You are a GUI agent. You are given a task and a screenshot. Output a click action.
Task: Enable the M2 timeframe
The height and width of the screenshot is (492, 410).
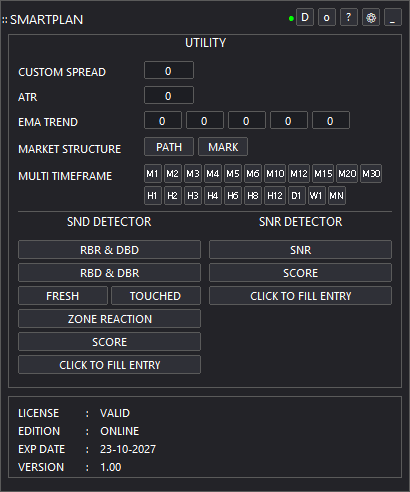pos(173,174)
